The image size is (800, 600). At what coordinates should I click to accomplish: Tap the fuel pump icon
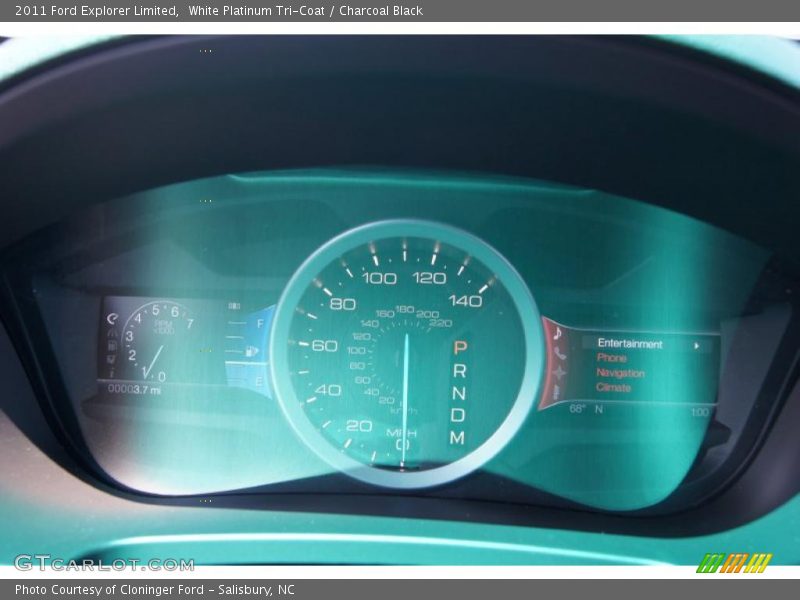[x=252, y=351]
